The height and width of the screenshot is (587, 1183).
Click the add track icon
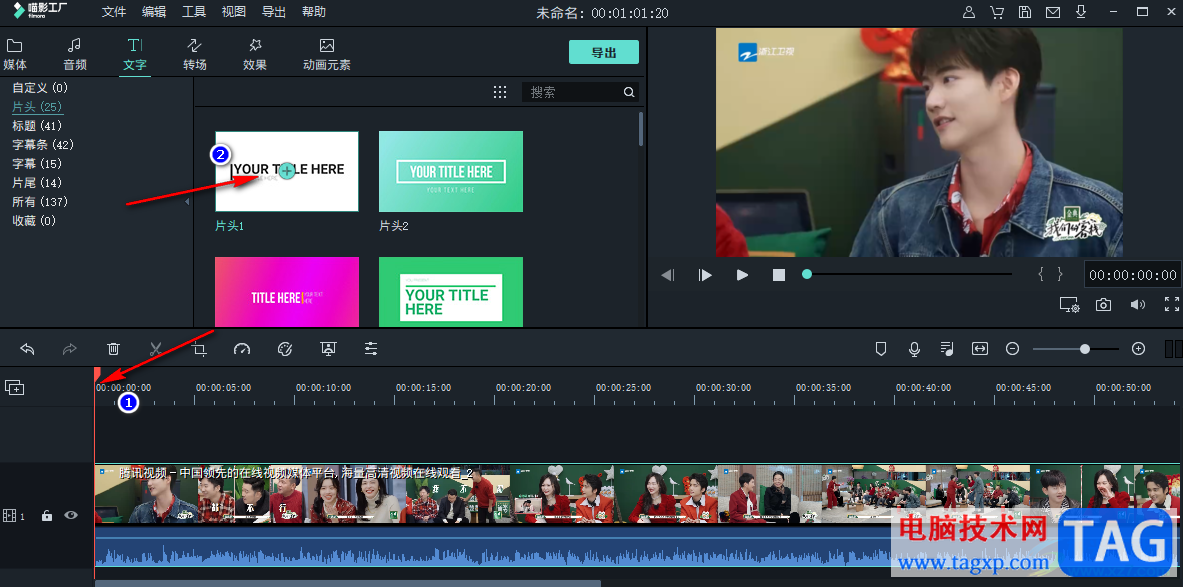(x=14, y=387)
